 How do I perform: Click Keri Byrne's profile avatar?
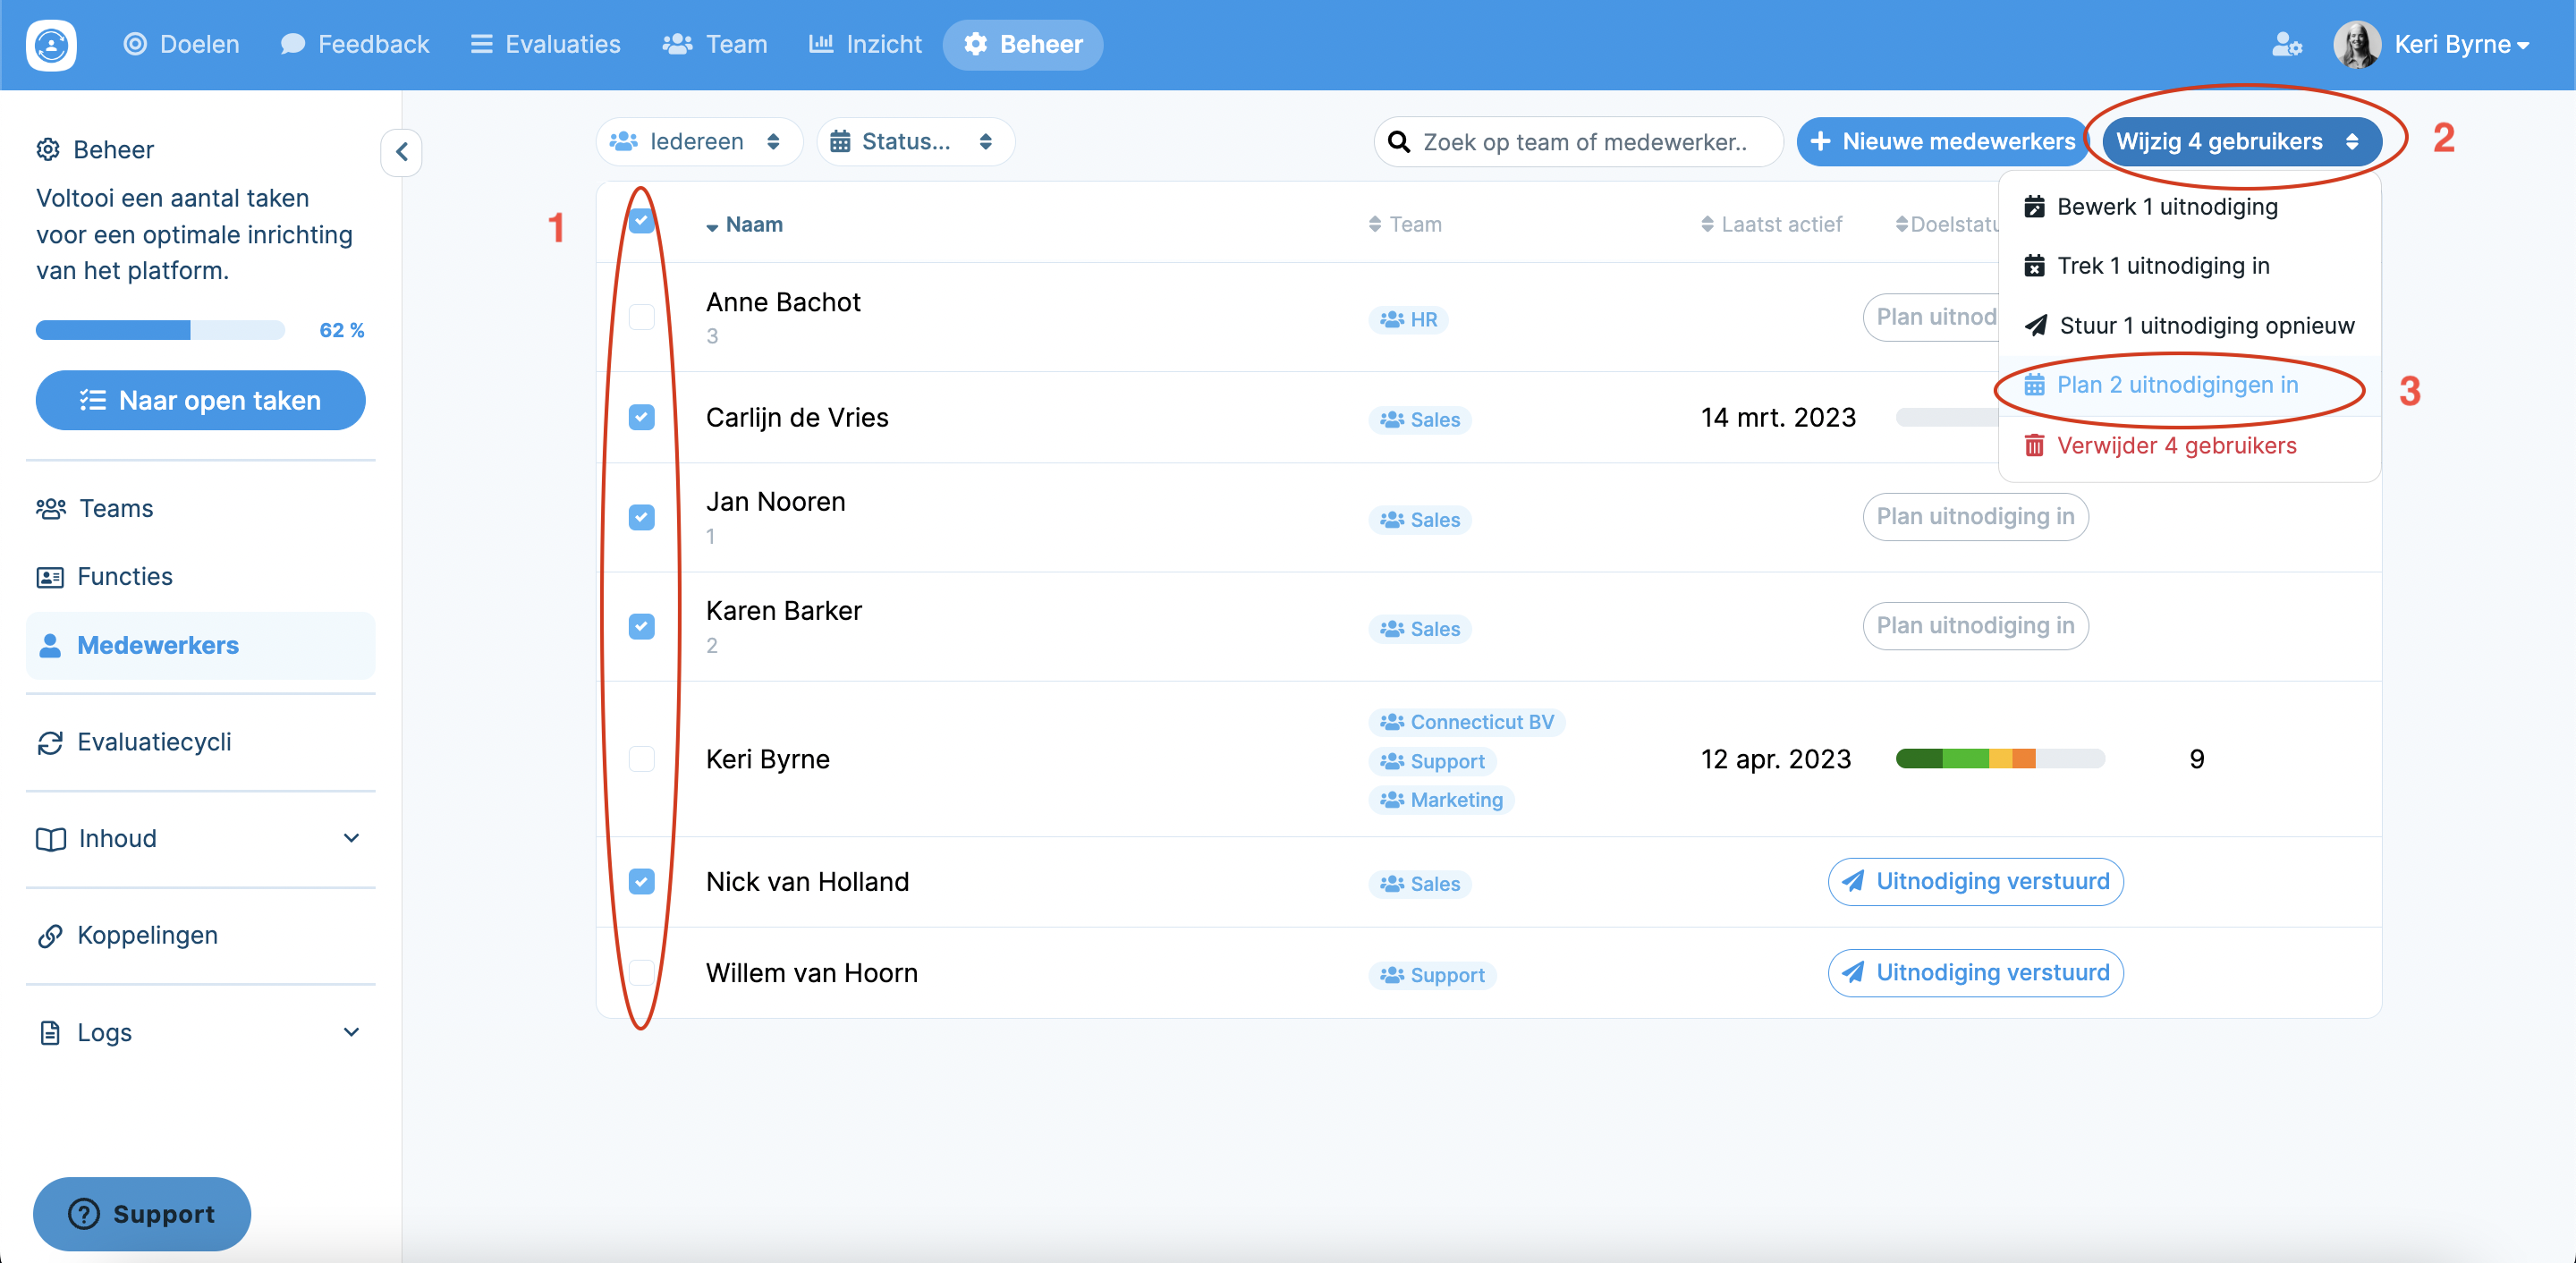point(2357,44)
